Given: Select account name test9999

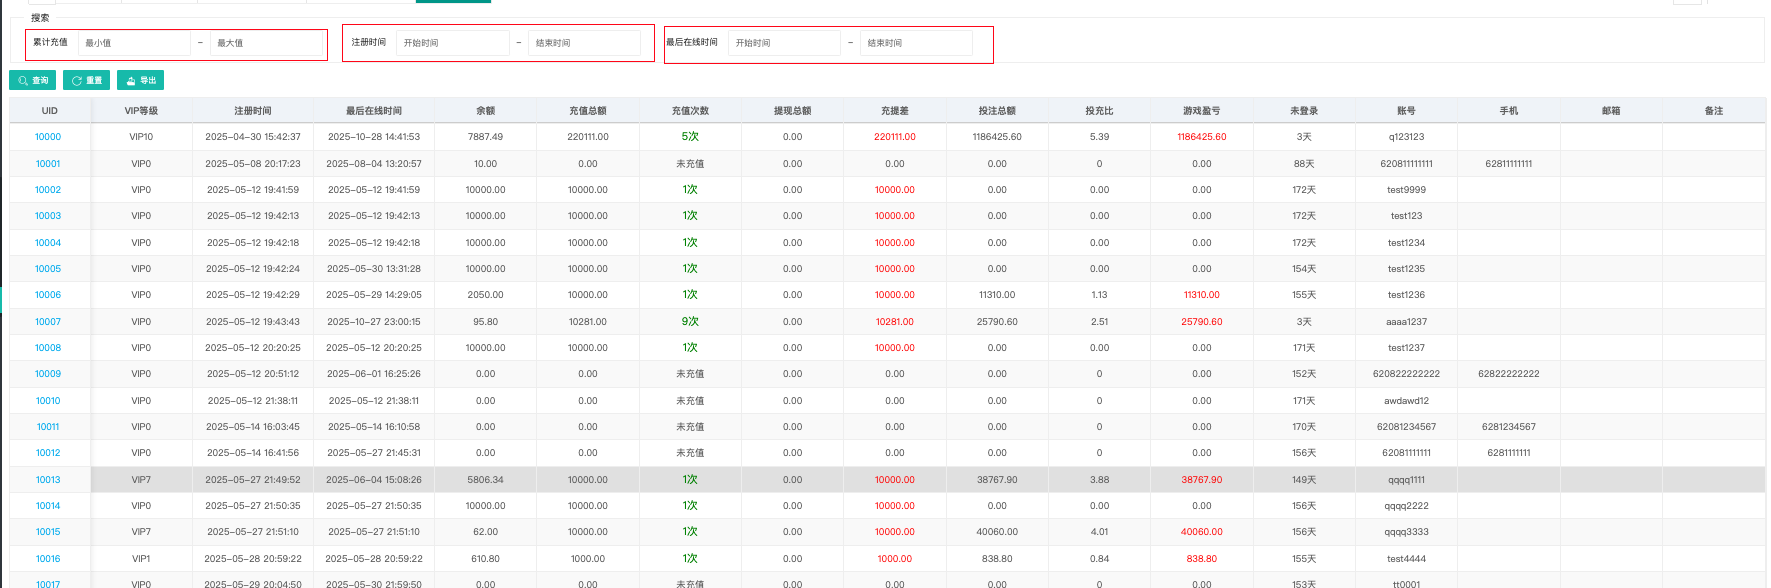Looking at the screenshot, I should (x=1406, y=190).
